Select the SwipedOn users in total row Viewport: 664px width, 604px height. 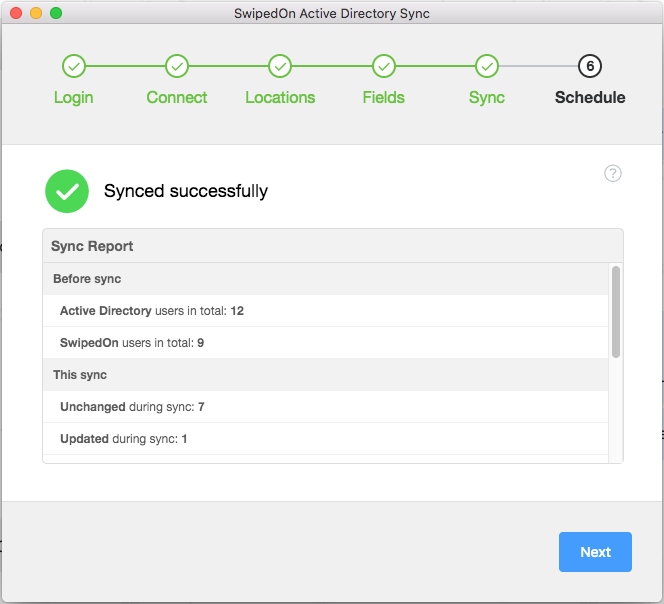coord(326,343)
